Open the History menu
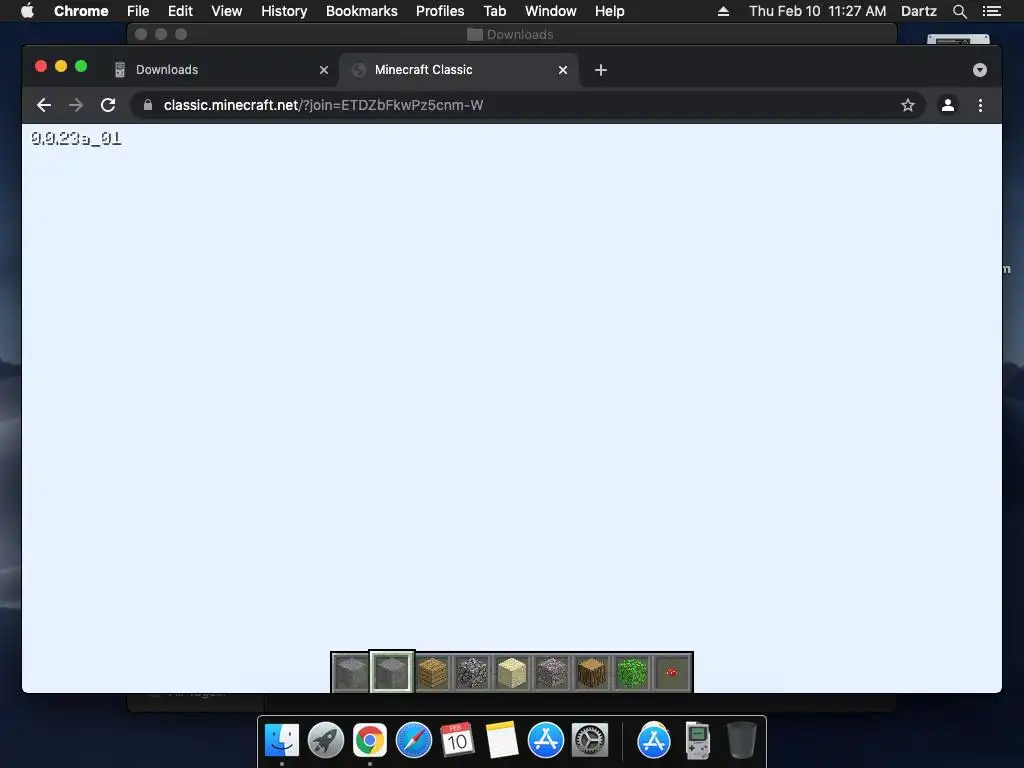The width and height of the screenshot is (1024, 768). click(284, 11)
